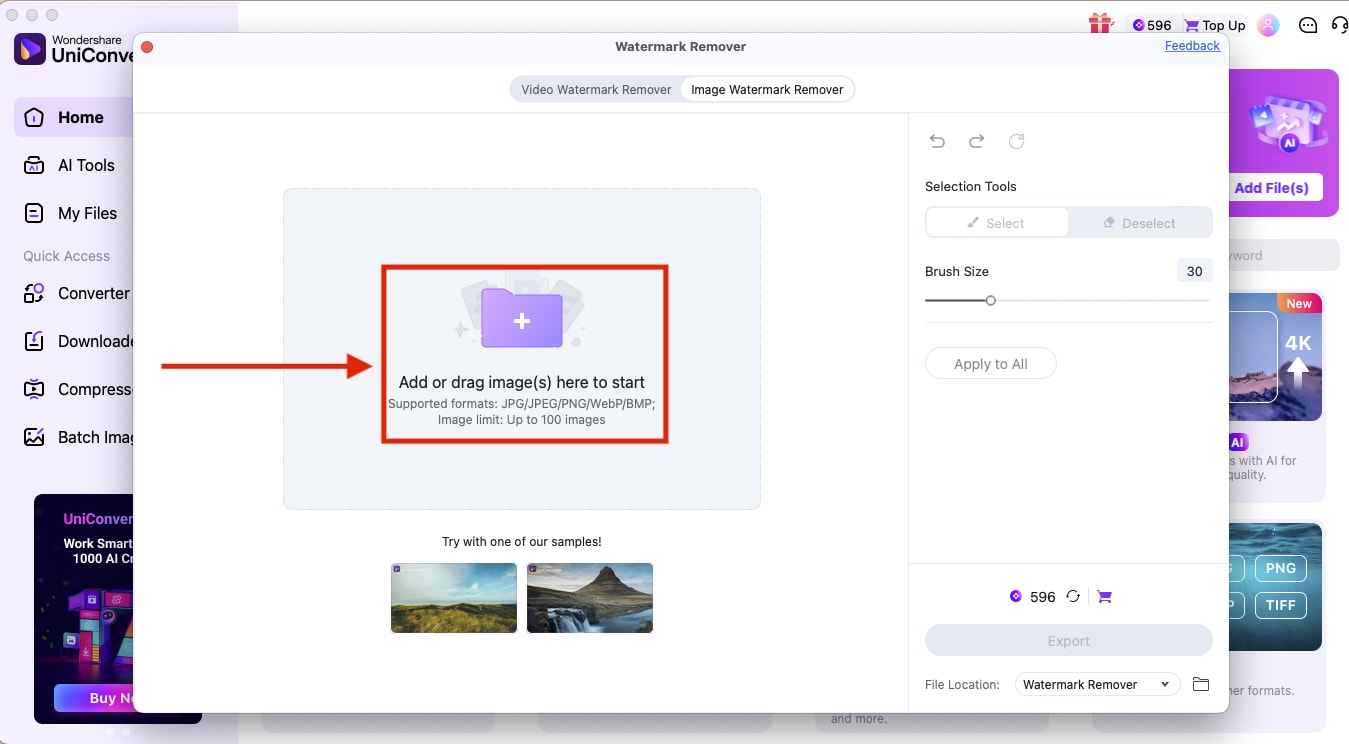The width and height of the screenshot is (1349, 744).
Task: Adjust the Brush Size slider handle
Action: (x=991, y=300)
